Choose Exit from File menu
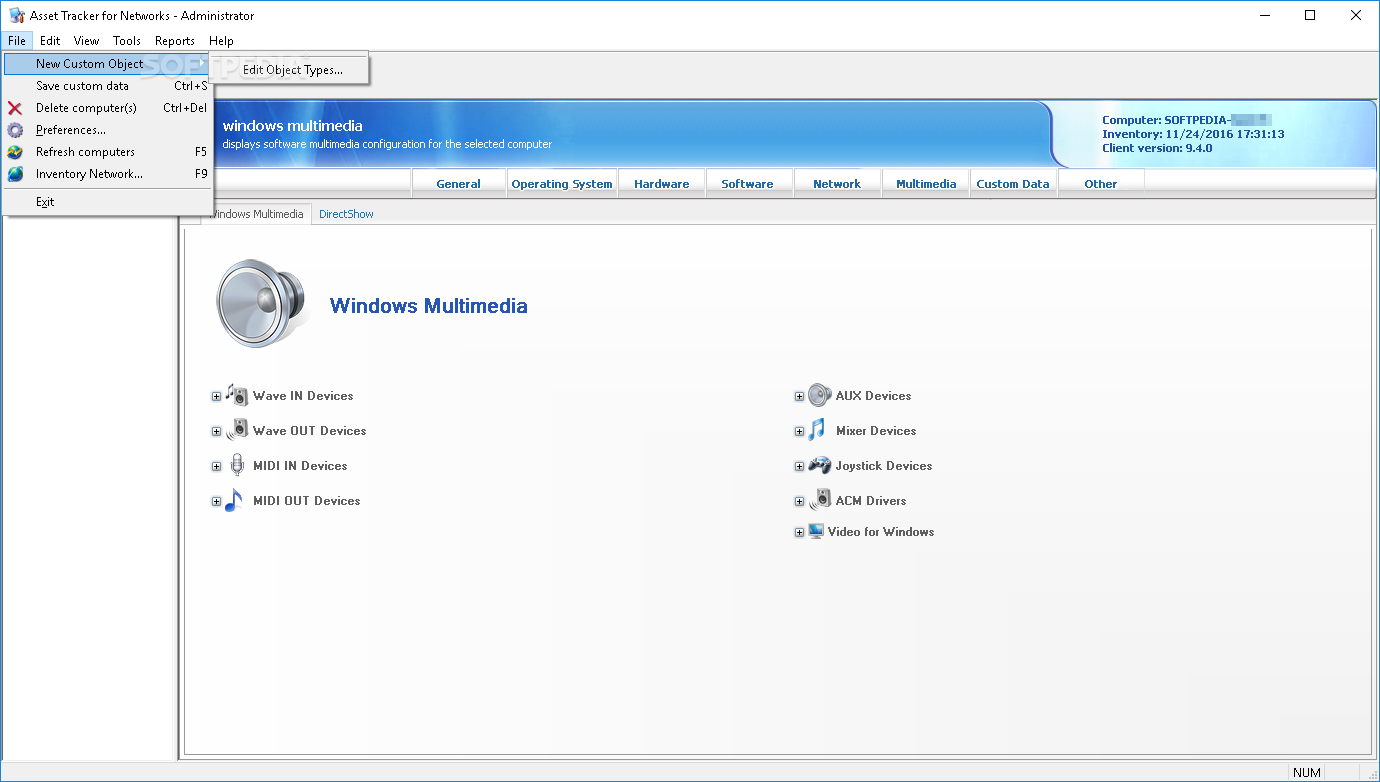Screen dimensions: 1380x782 coord(107,202)
